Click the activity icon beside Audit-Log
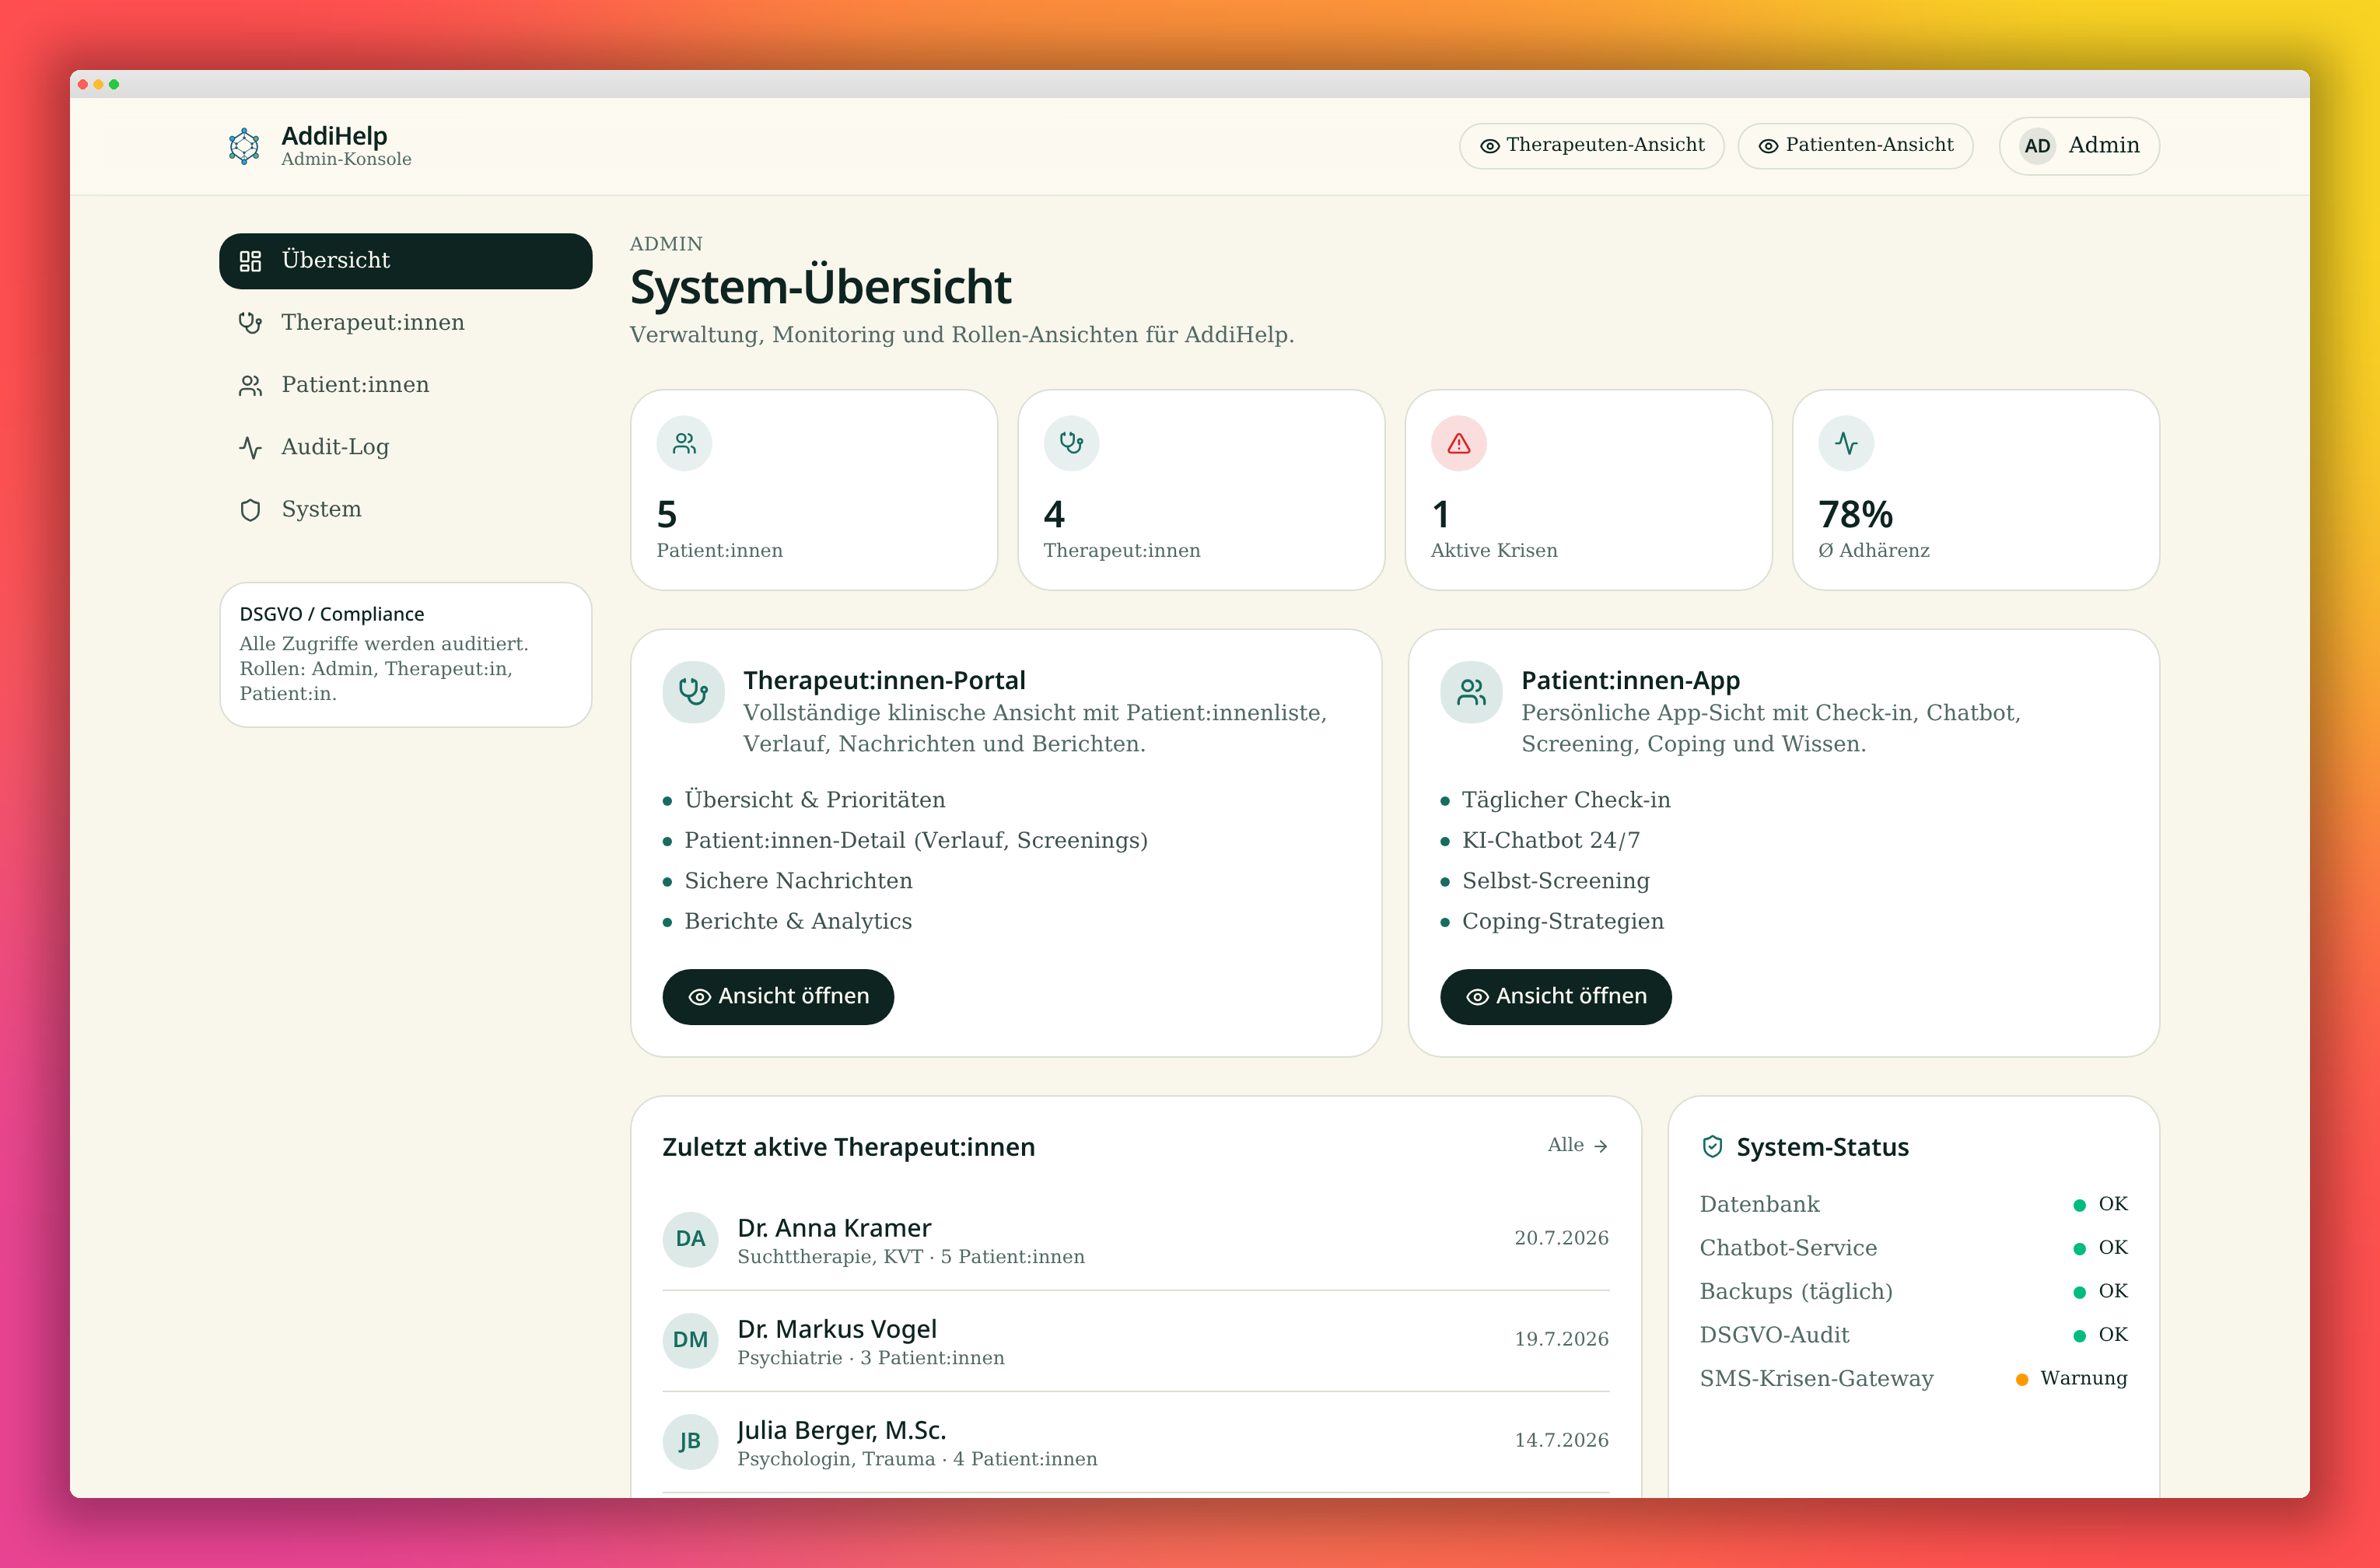Screen dimensions: 2380x1568 tap(250, 448)
